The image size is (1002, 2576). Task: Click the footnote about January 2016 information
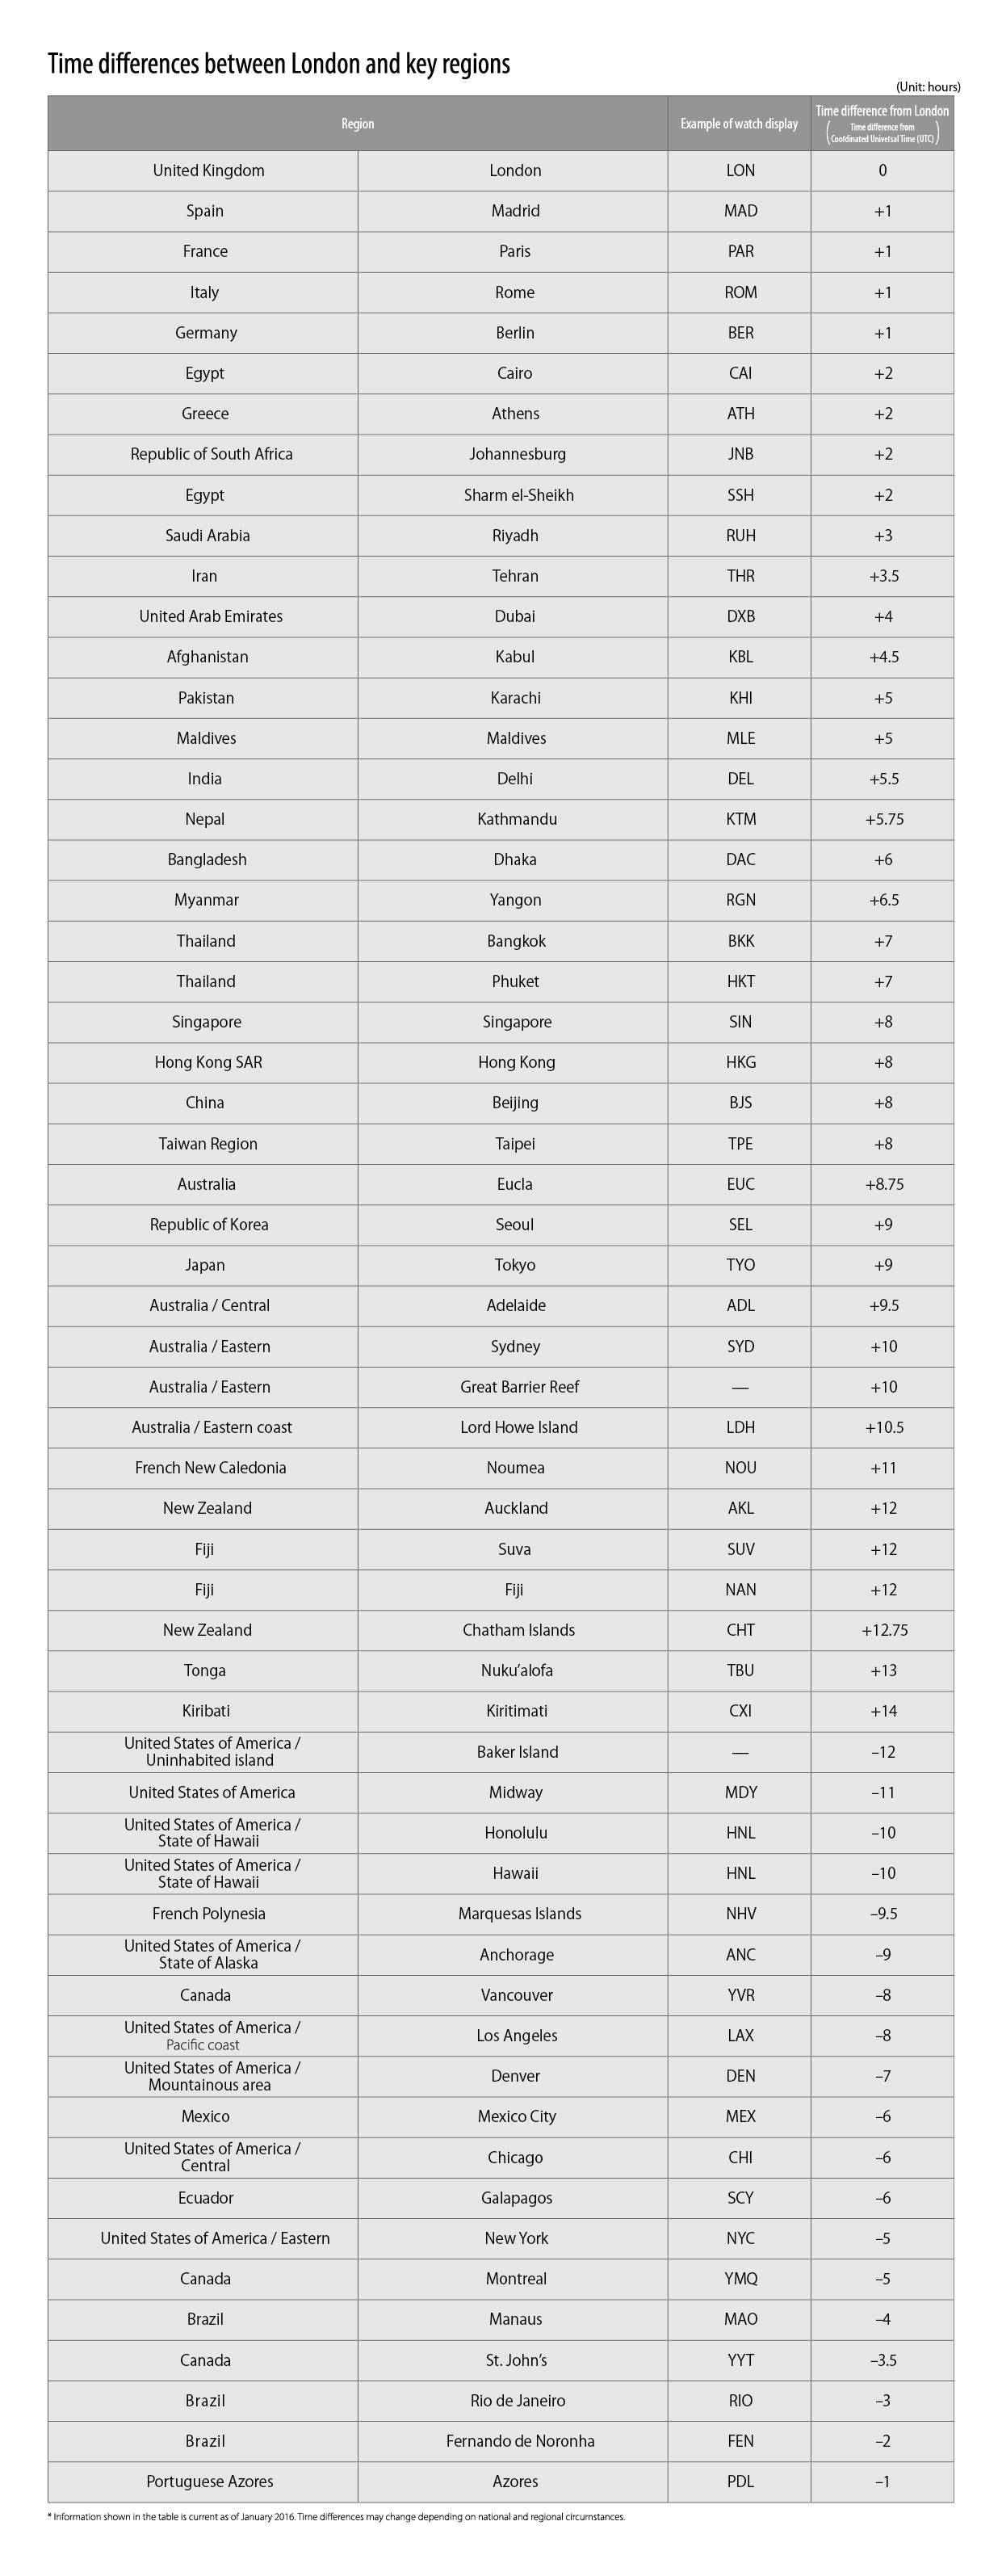point(335,2517)
